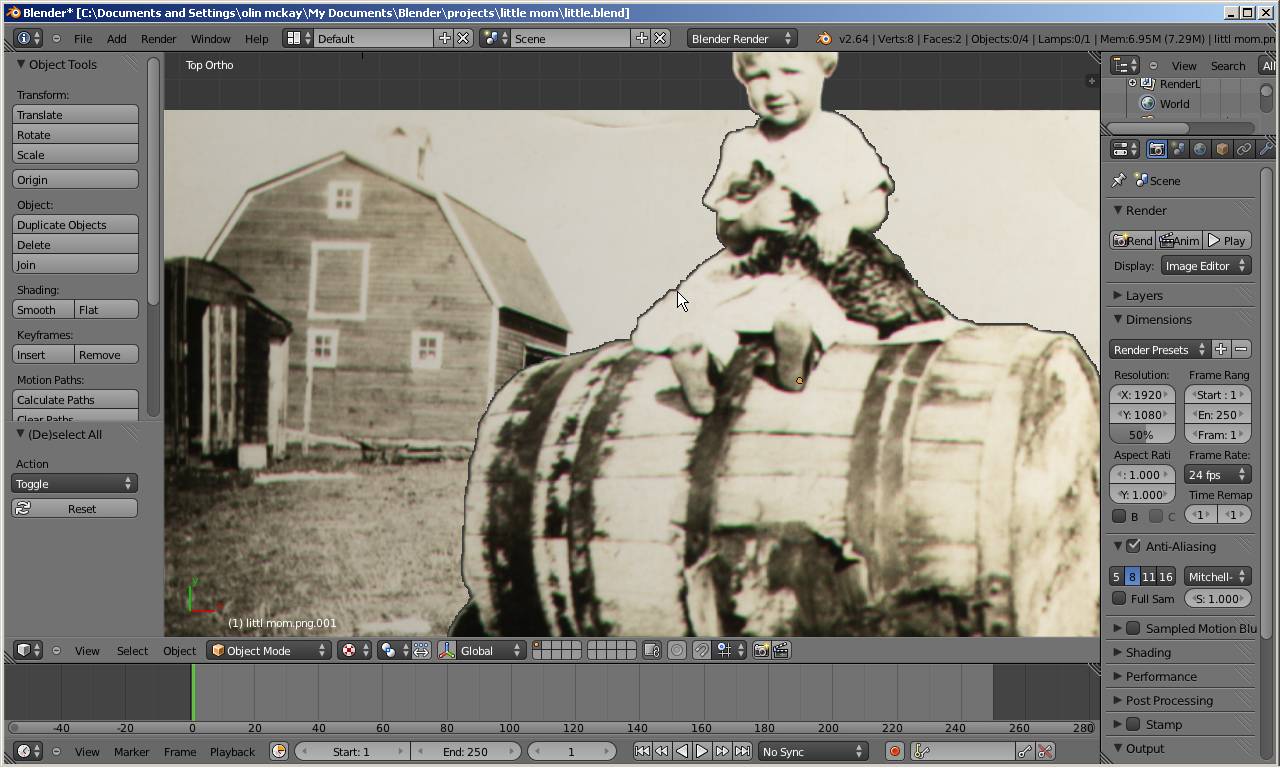Click the OpenGL render animation clapper icon
This screenshot has width=1280, height=768.
[781, 650]
